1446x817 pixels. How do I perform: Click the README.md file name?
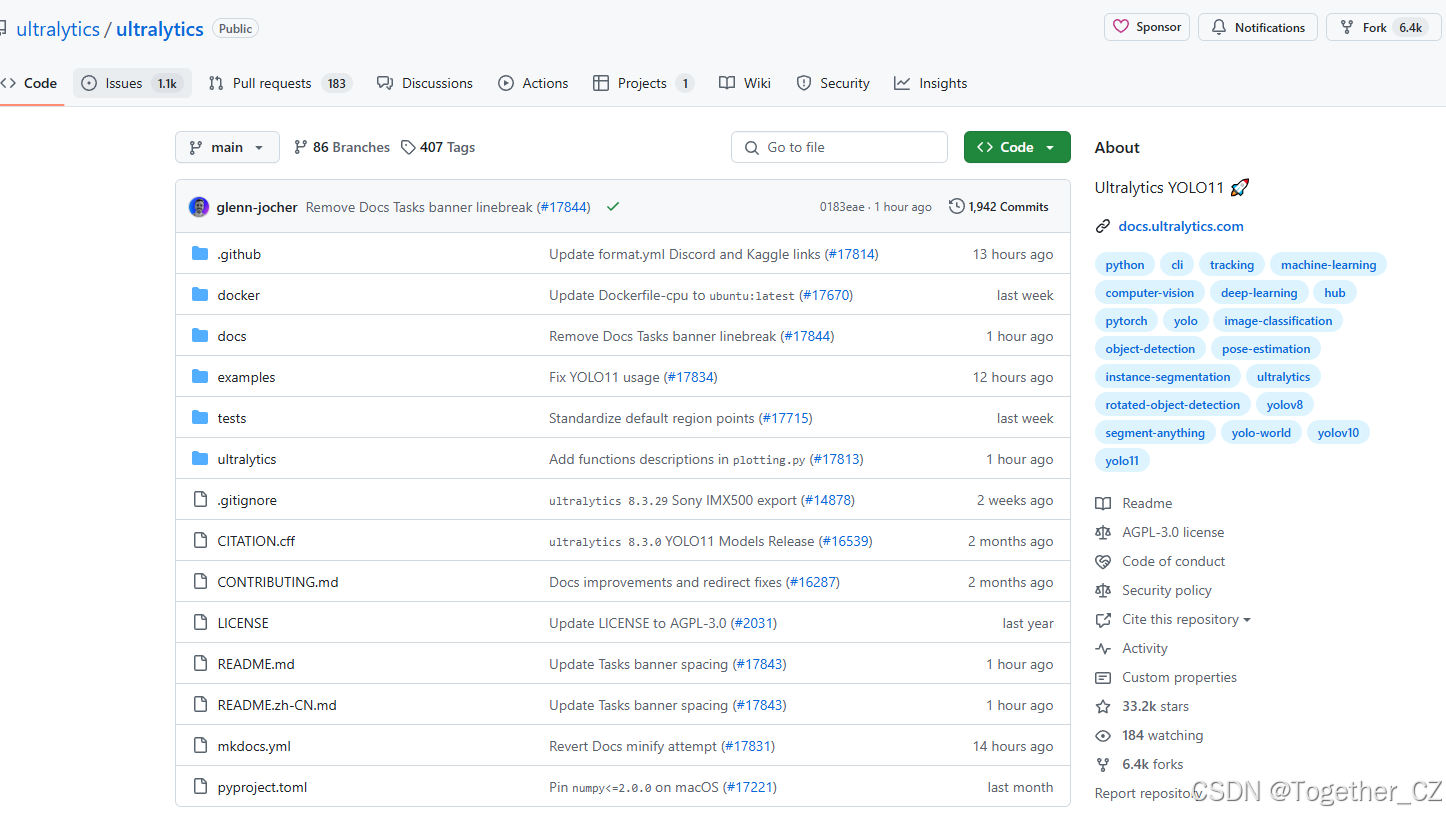[x=256, y=664]
